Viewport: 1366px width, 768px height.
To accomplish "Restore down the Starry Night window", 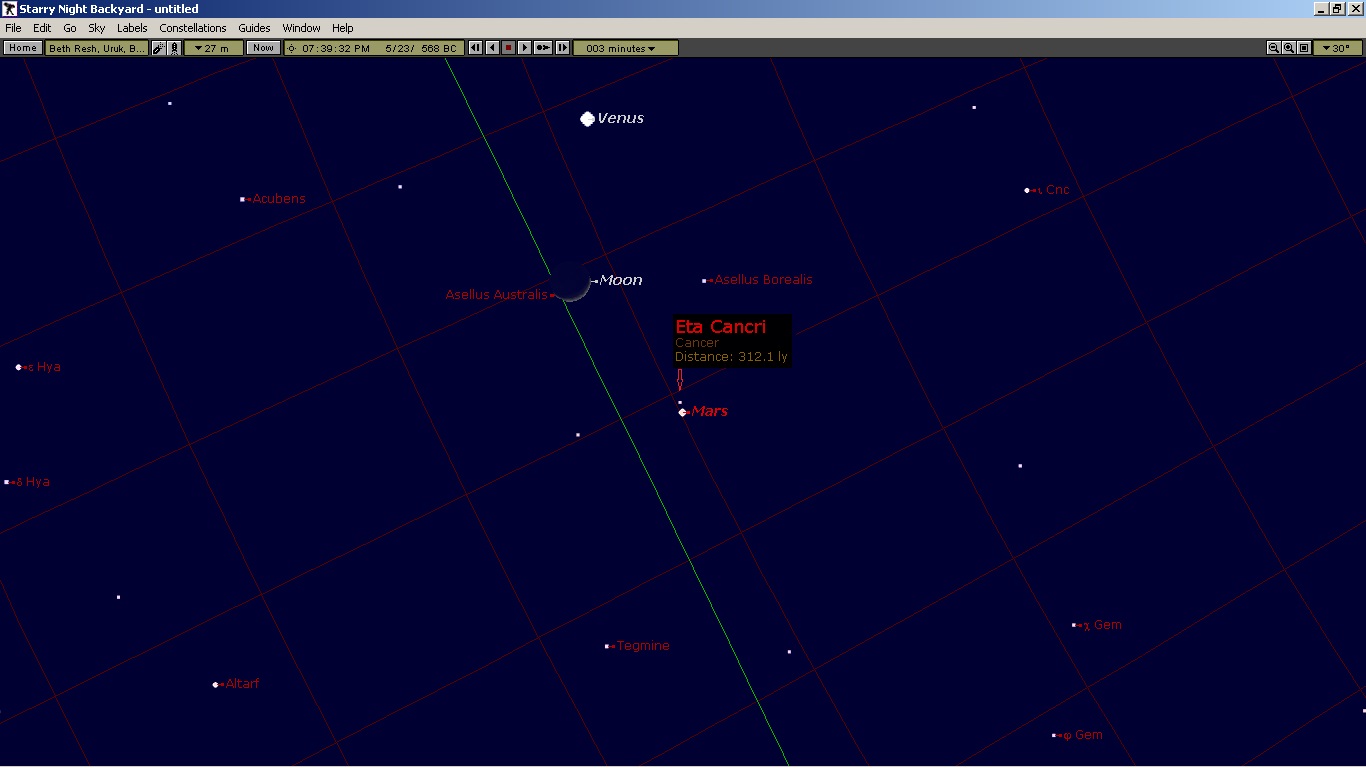I will (1337, 9).
